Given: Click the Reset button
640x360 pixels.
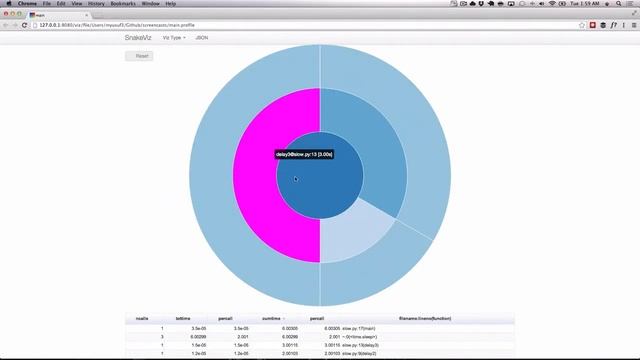Looking at the screenshot, I should coord(139,56).
